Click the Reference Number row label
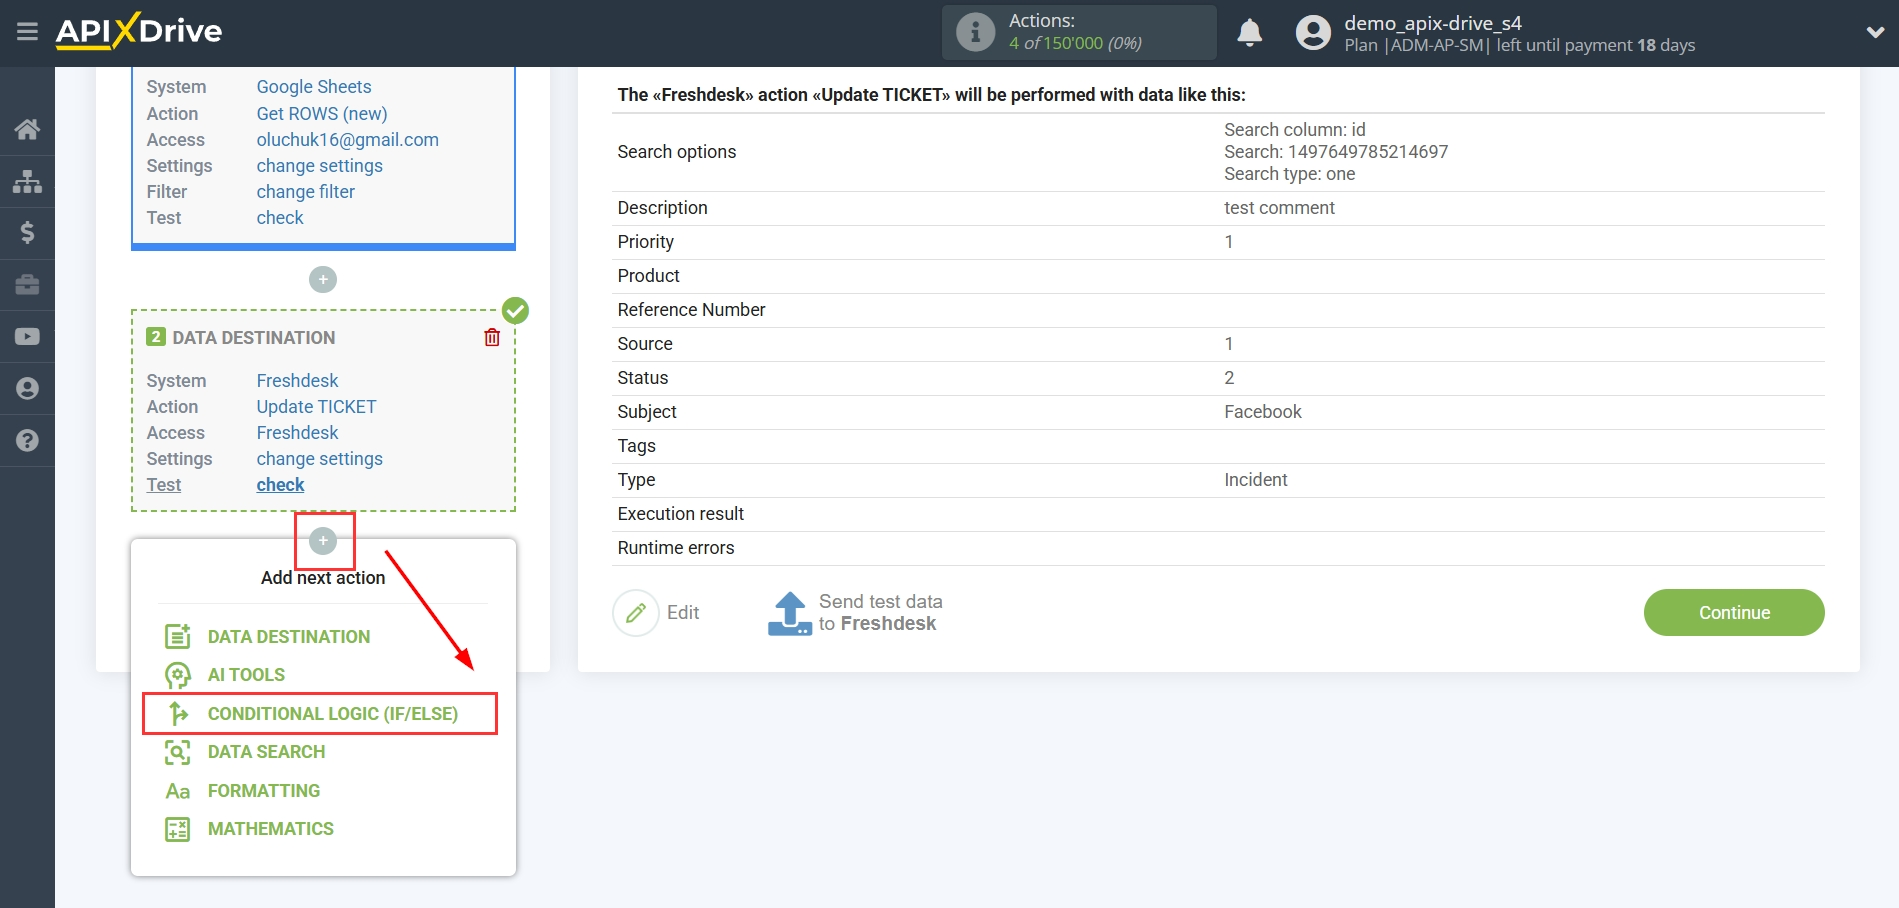This screenshot has height=908, width=1899. tap(692, 310)
